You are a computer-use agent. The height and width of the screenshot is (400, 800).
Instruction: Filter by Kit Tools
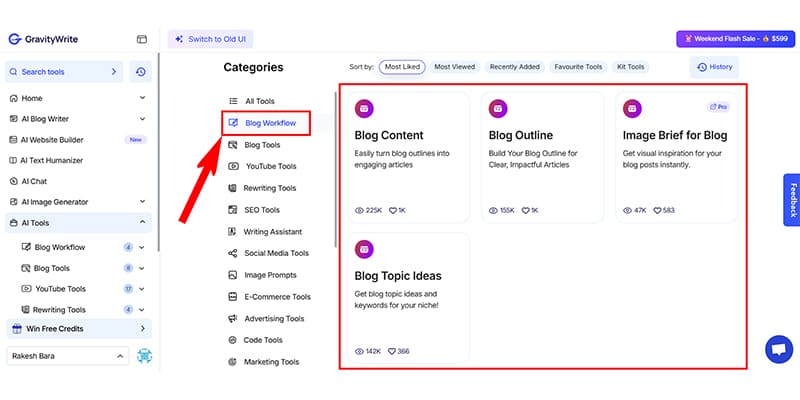[x=630, y=67]
